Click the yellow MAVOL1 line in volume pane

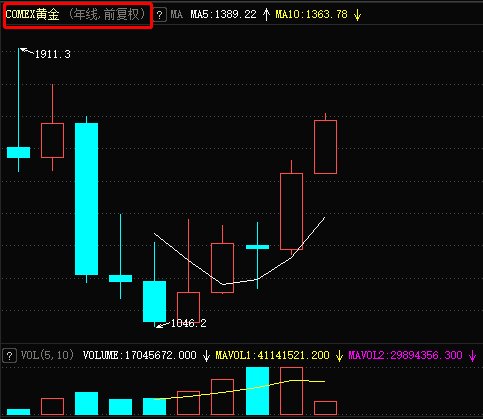(x=240, y=390)
